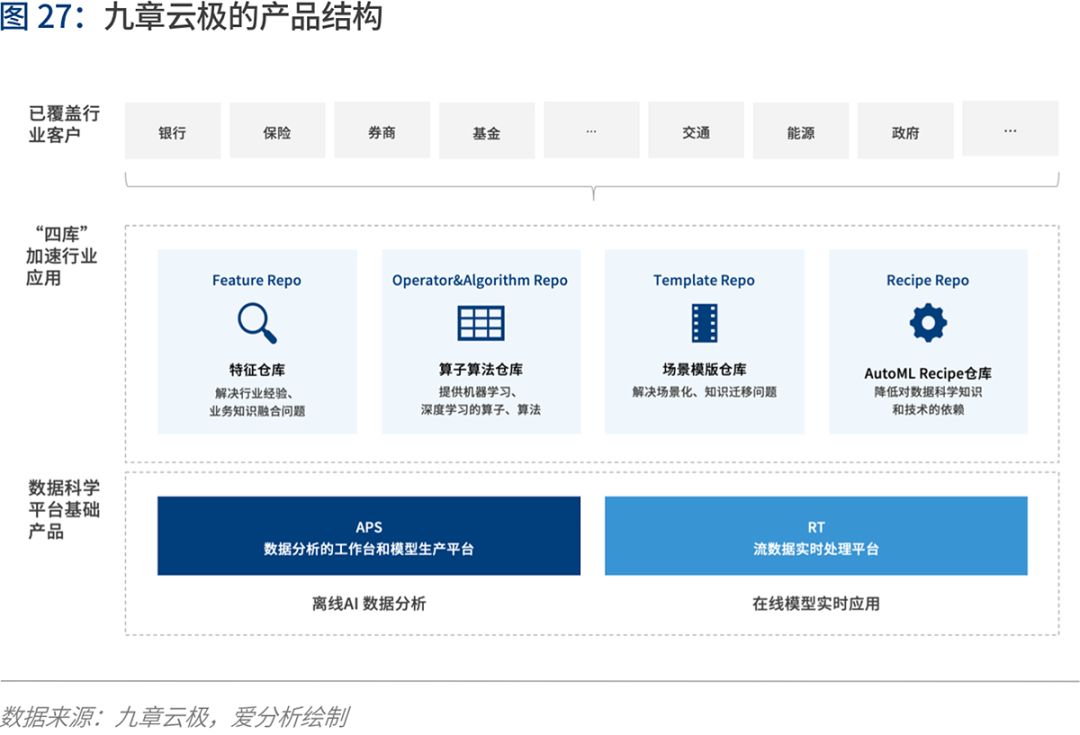Click the grid table Operator&Algorithm Repo icon
The image size is (1080, 735).
(x=481, y=323)
